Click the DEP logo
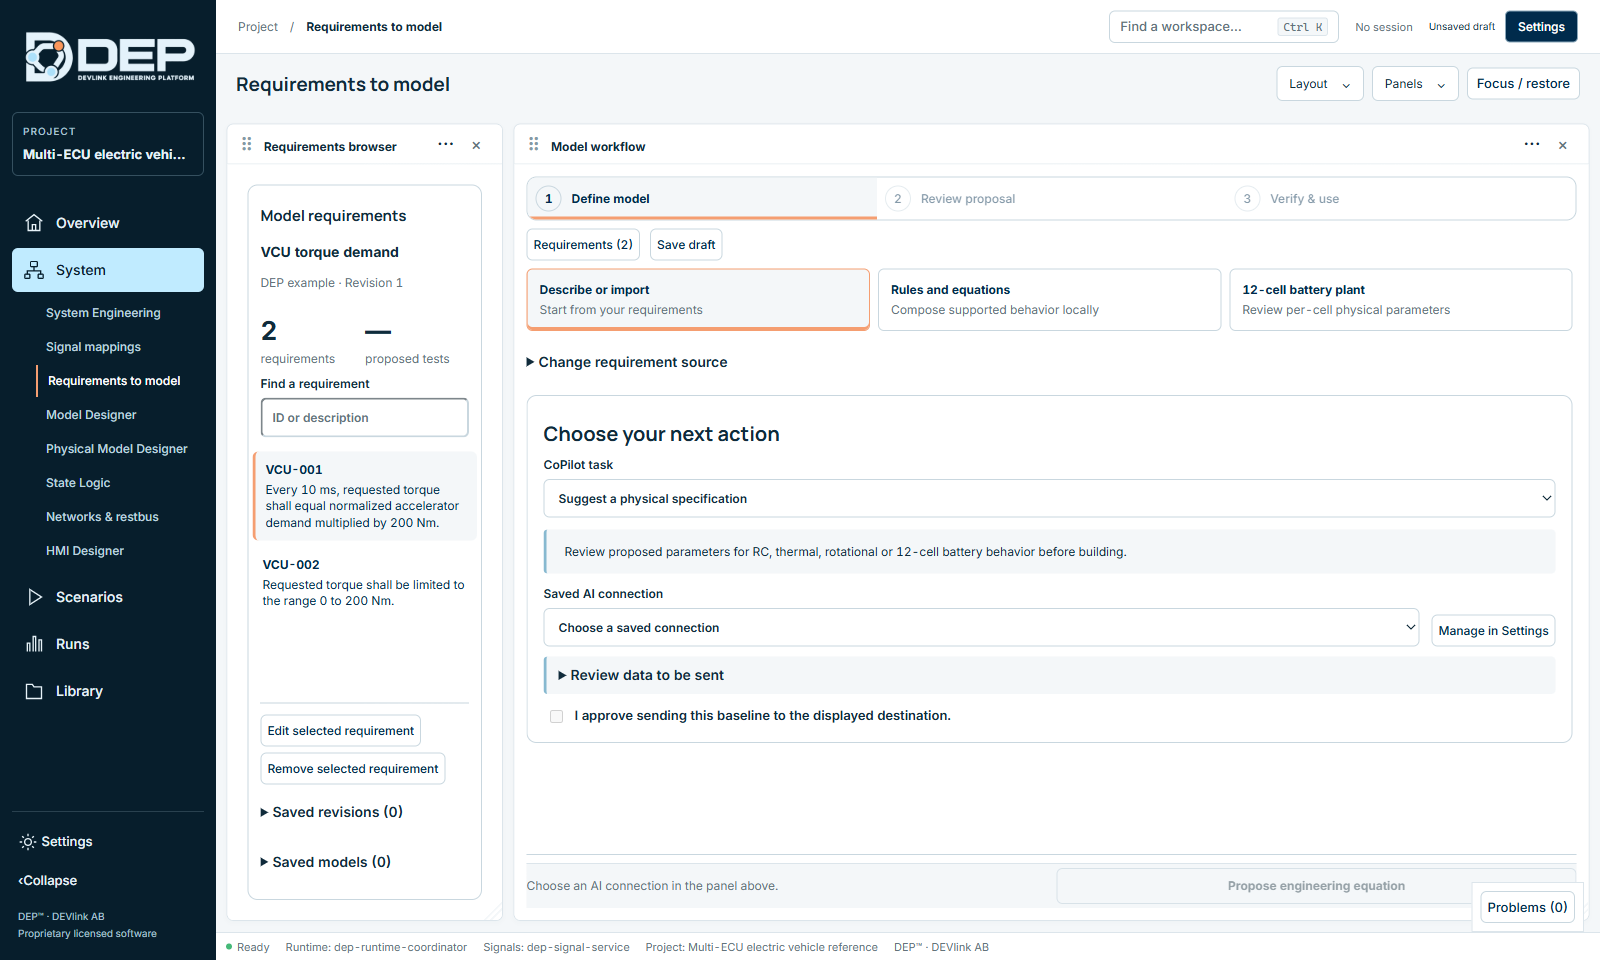Screen dimensions: 1600x960 [x=110, y=57]
